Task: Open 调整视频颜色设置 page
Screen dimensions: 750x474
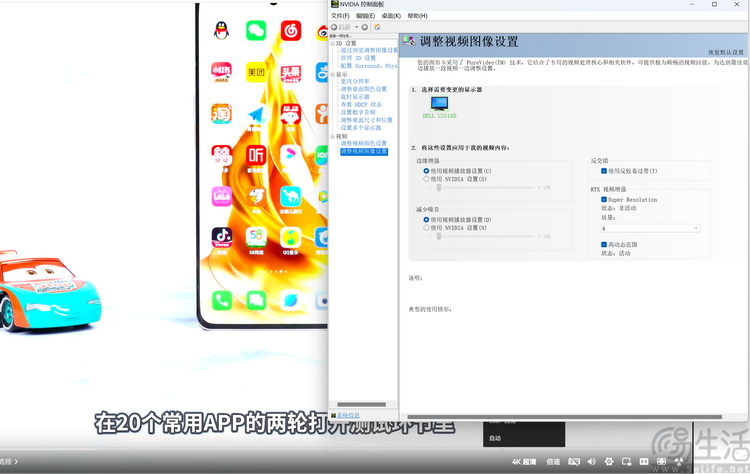Action: point(364,143)
